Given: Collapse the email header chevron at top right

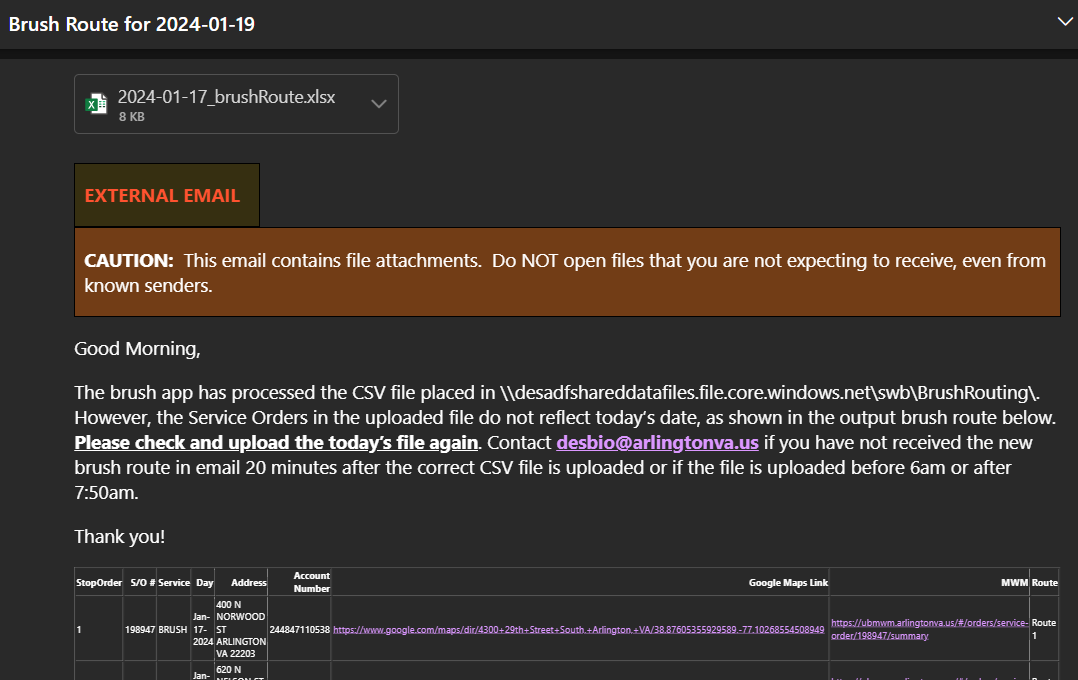Looking at the screenshot, I should (1065, 21).
